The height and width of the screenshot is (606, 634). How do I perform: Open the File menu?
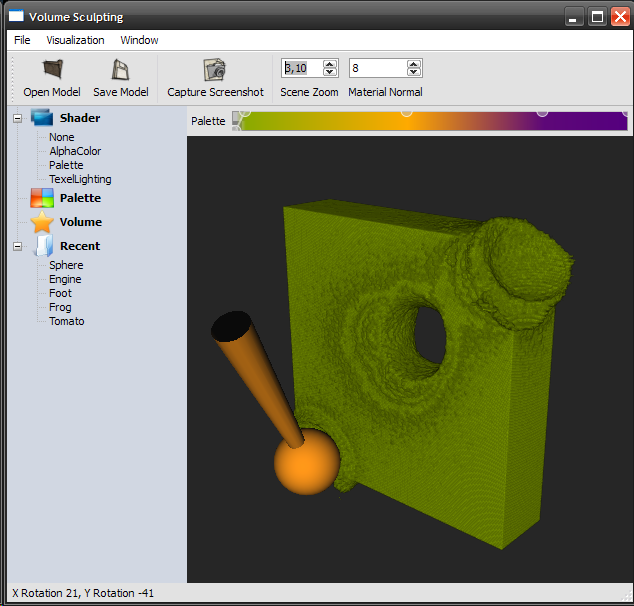(22, 40)
